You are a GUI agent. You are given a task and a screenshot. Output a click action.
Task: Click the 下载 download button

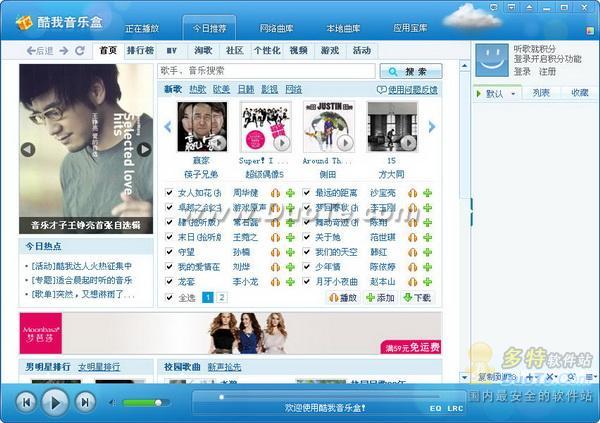[417, 298]
